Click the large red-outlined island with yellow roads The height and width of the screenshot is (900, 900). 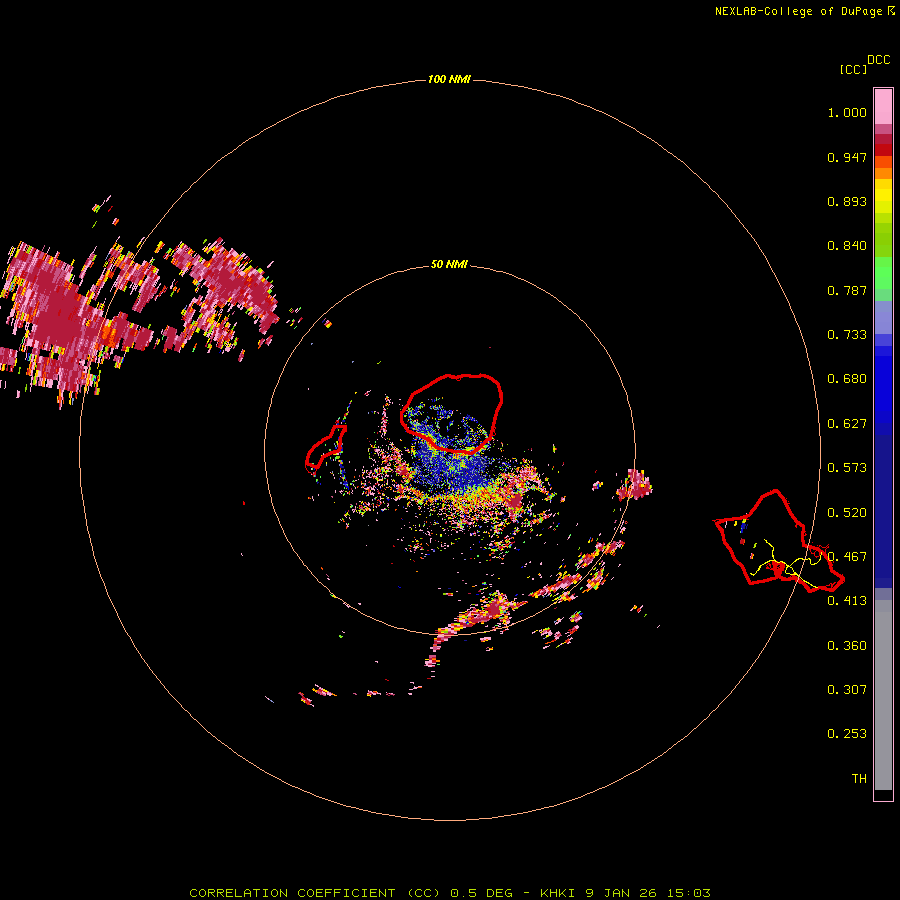(779, 541)
